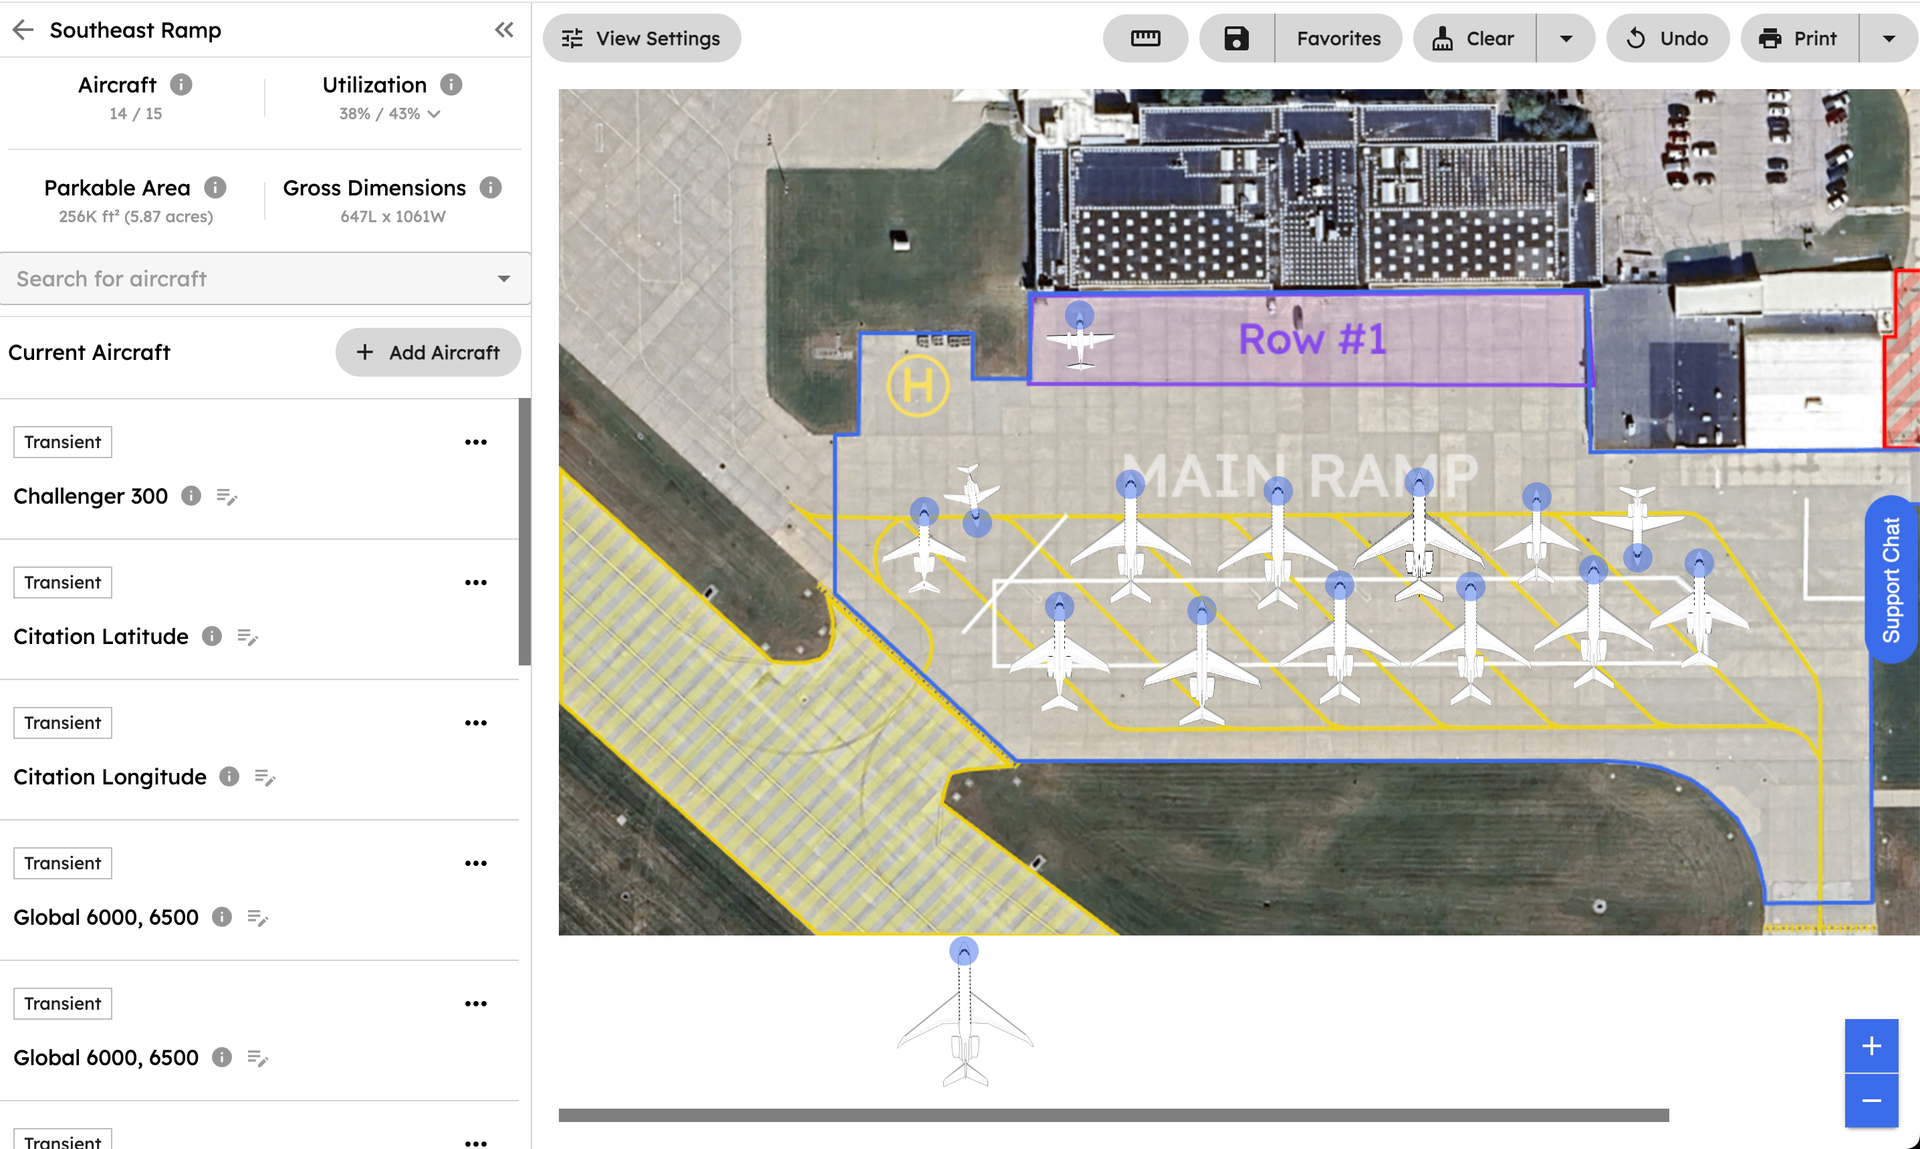Click the map horizontal scrollbar
Screen dimensions: 1920x1149
pos(1113,1115)
